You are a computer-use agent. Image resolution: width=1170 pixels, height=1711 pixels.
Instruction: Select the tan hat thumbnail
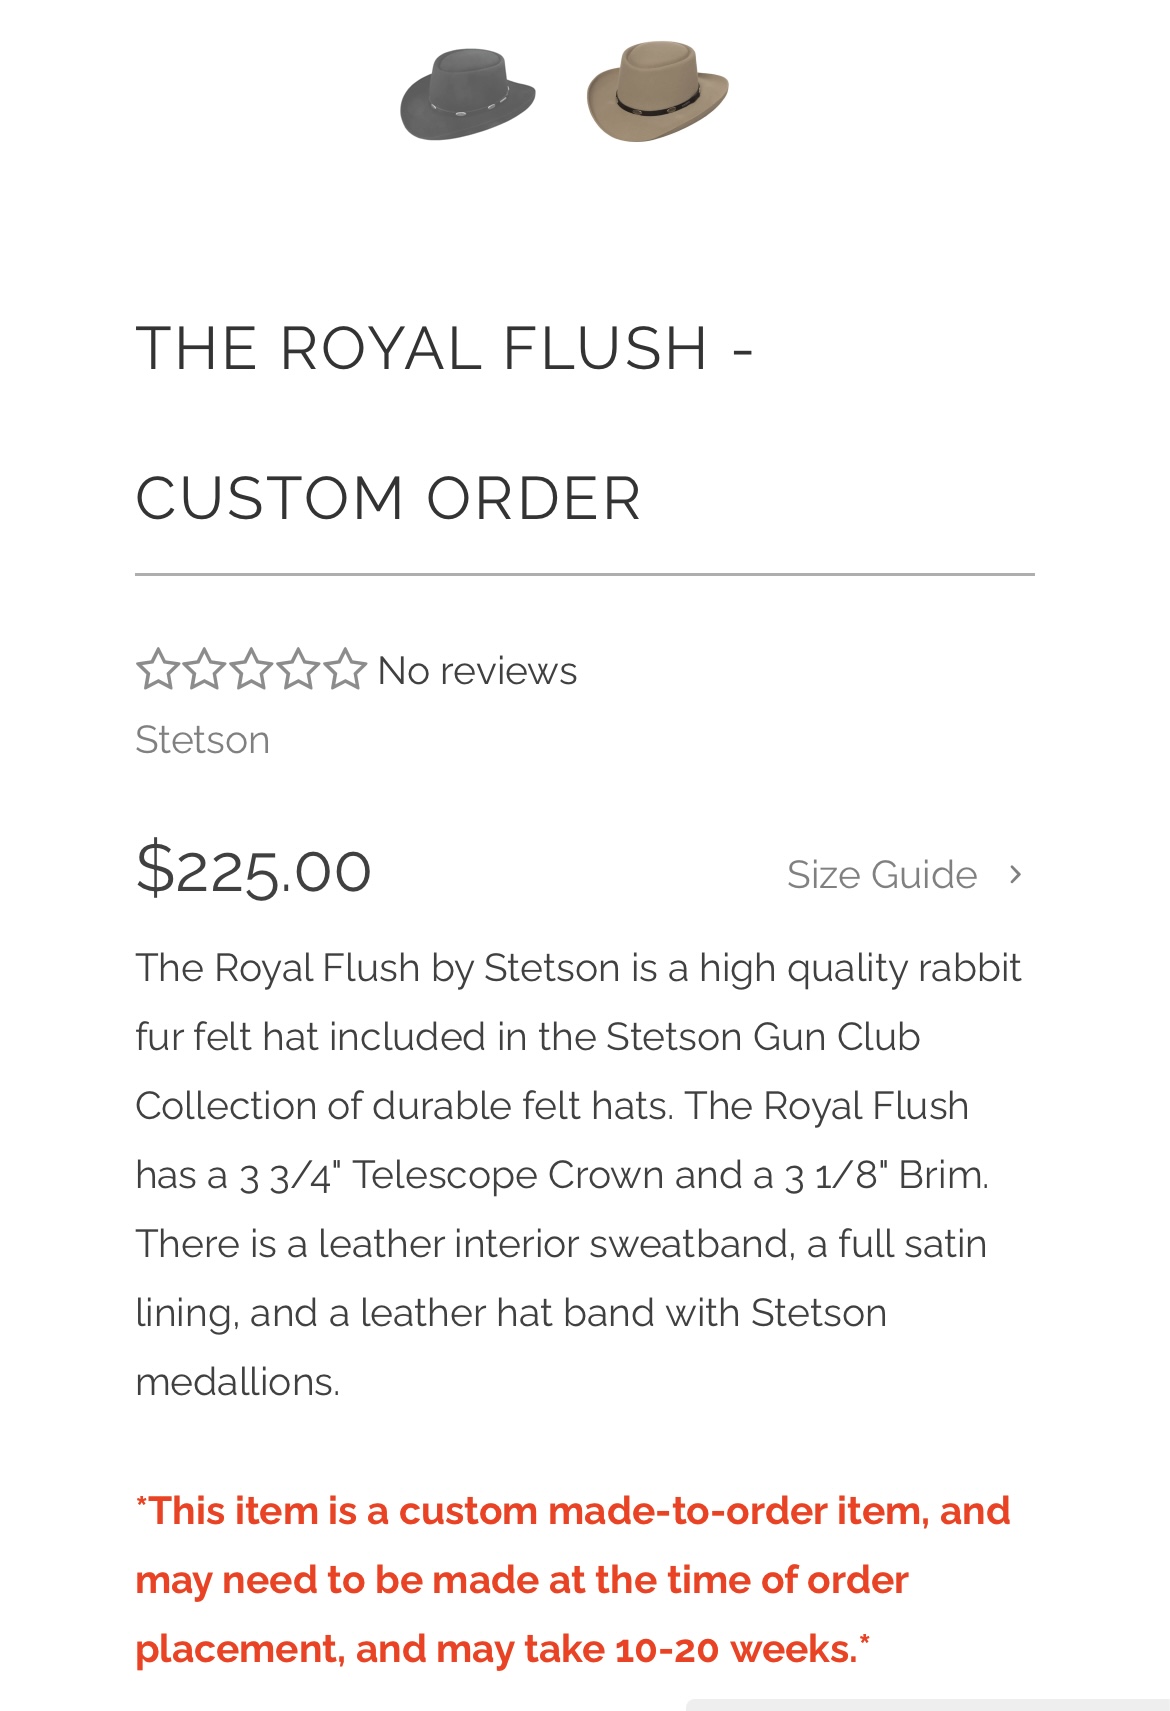click(x=657, y=91)
